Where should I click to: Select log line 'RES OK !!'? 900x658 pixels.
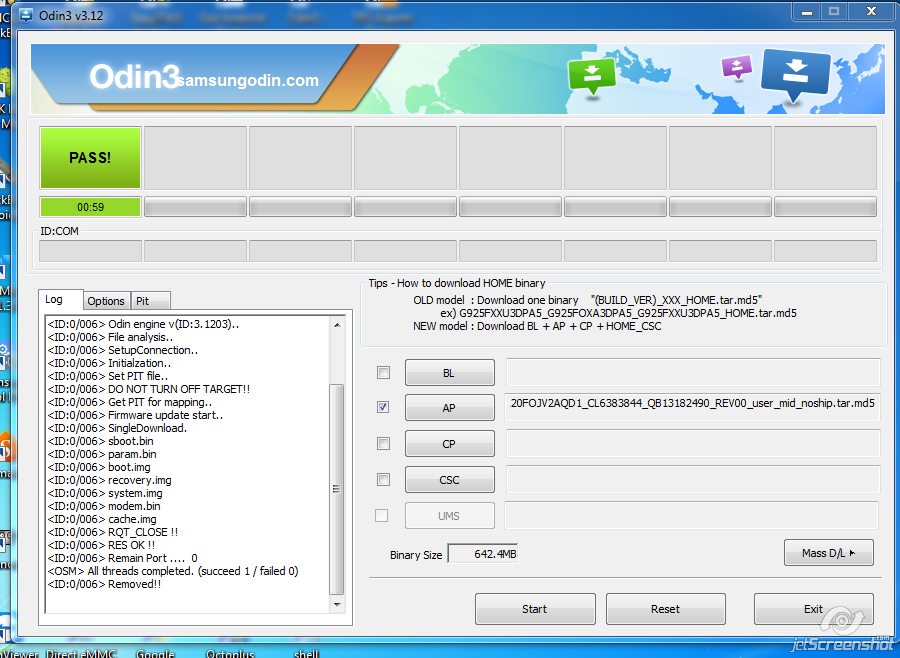point(101,545)
